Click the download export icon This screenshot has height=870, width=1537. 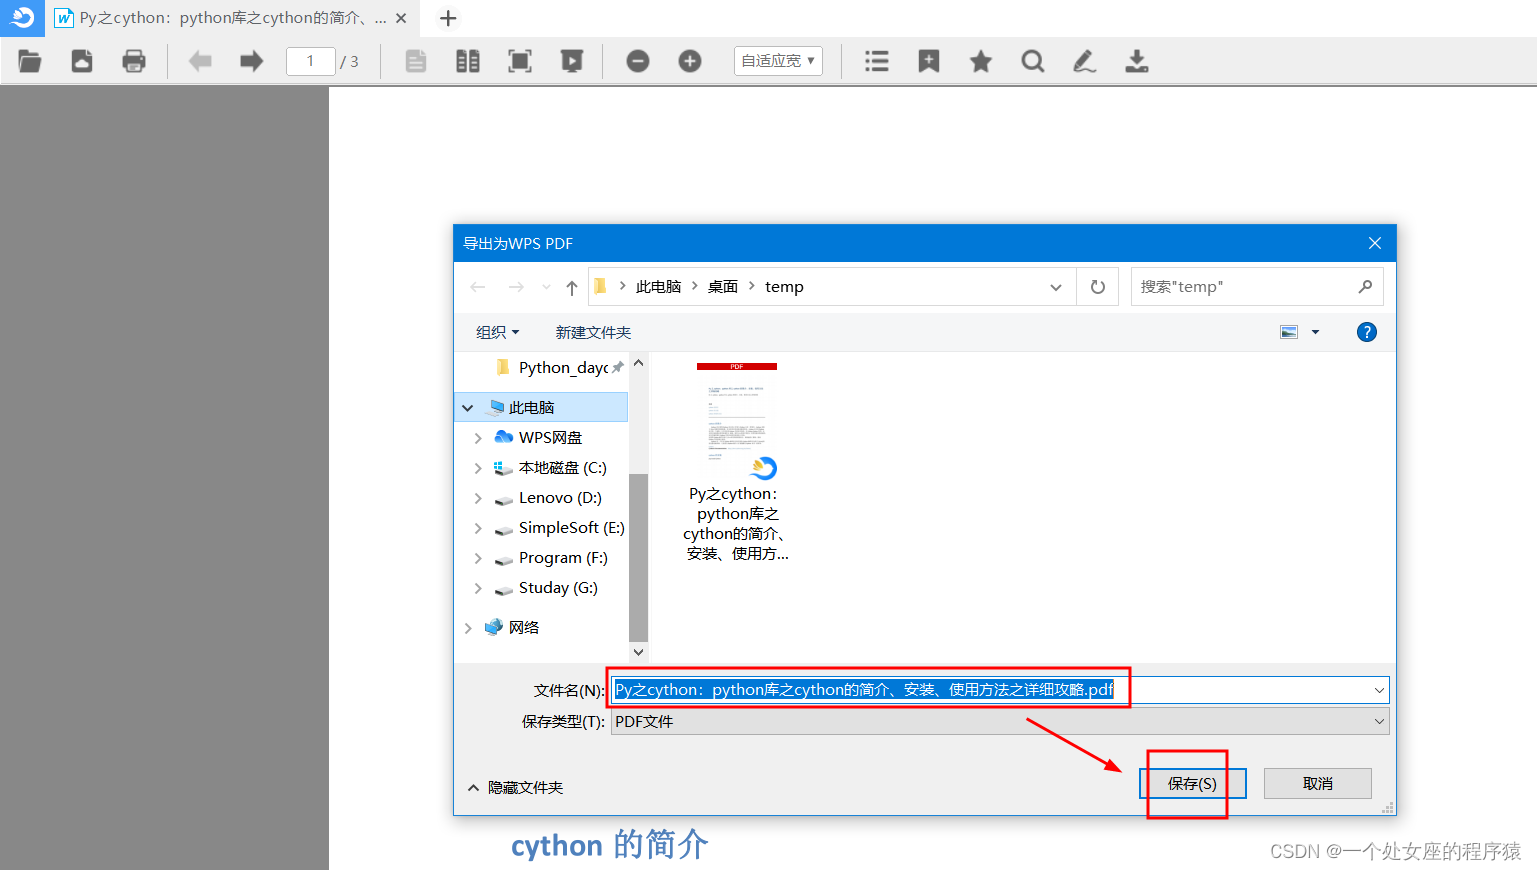point(1137,61)
